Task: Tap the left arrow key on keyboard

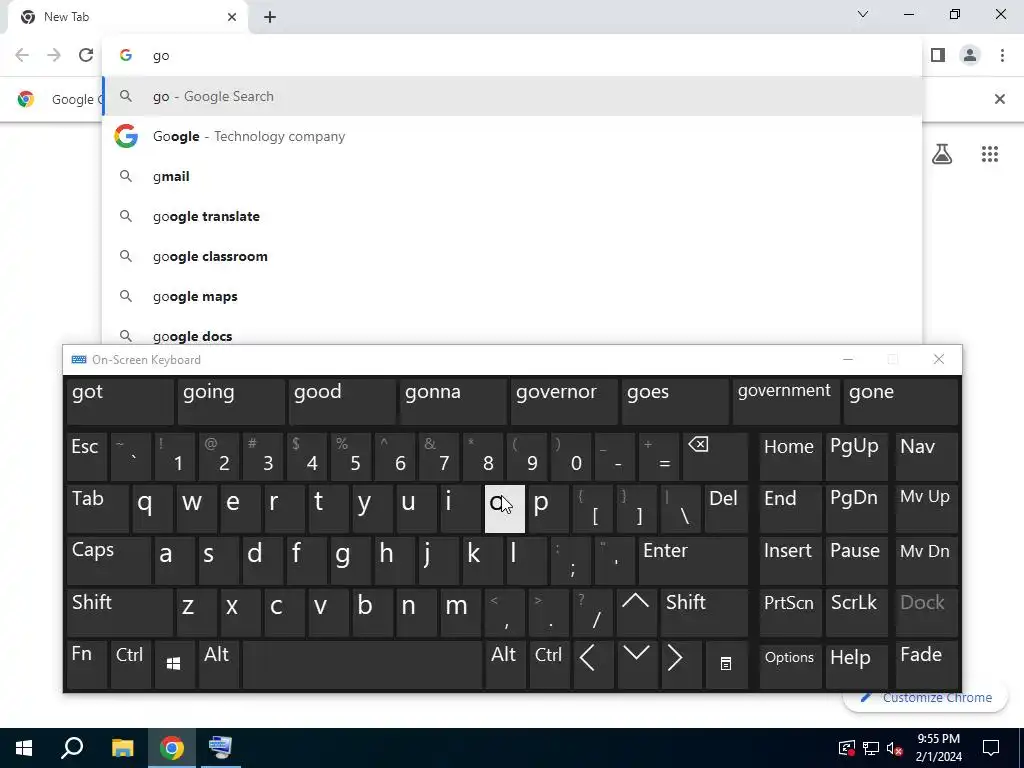Action: 592,664
